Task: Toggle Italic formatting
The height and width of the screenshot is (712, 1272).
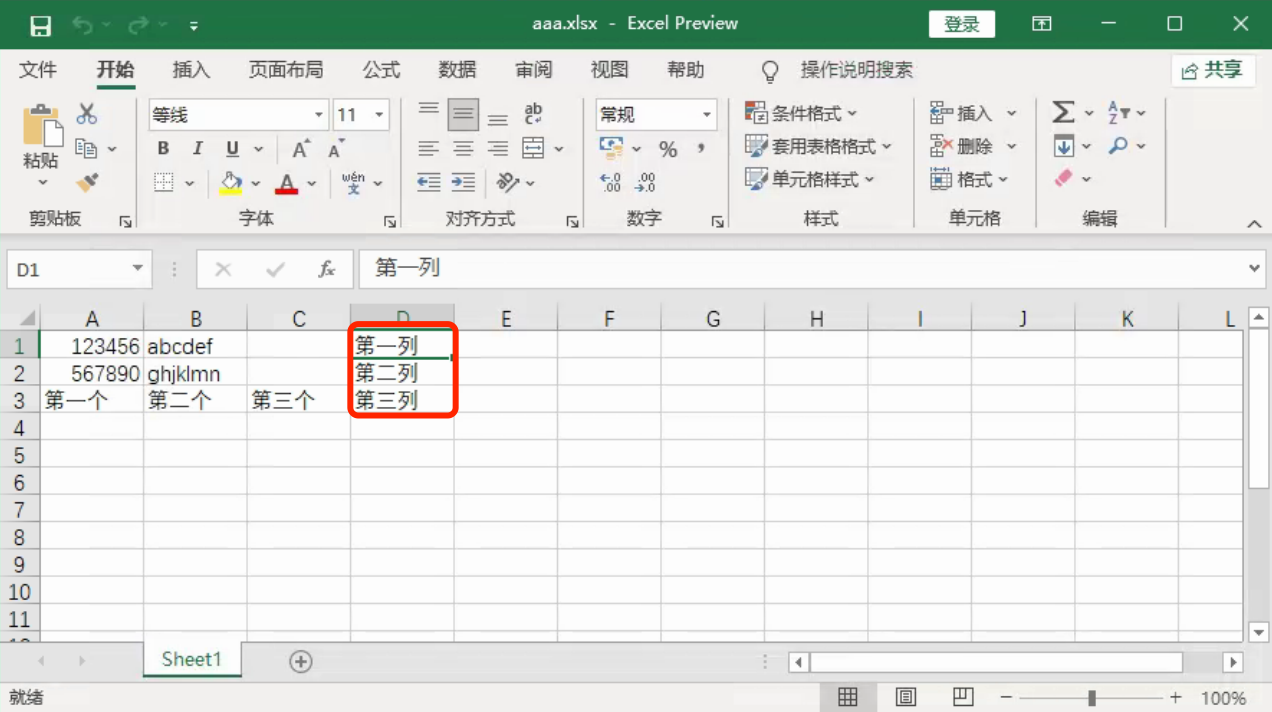Action: pos(197,149)
